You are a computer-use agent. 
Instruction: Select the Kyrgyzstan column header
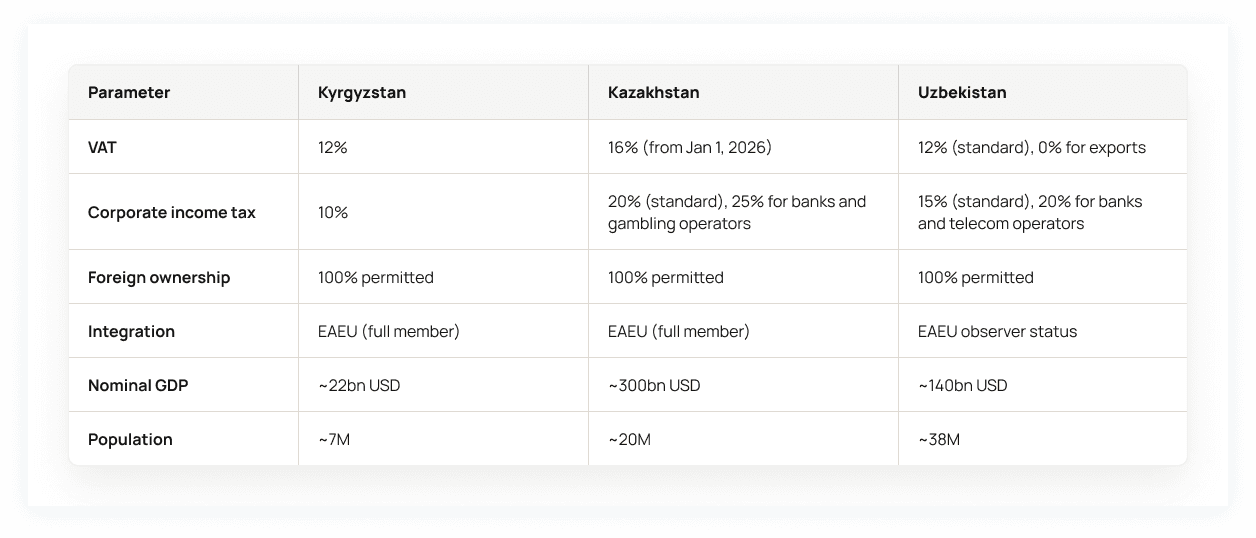362,93
